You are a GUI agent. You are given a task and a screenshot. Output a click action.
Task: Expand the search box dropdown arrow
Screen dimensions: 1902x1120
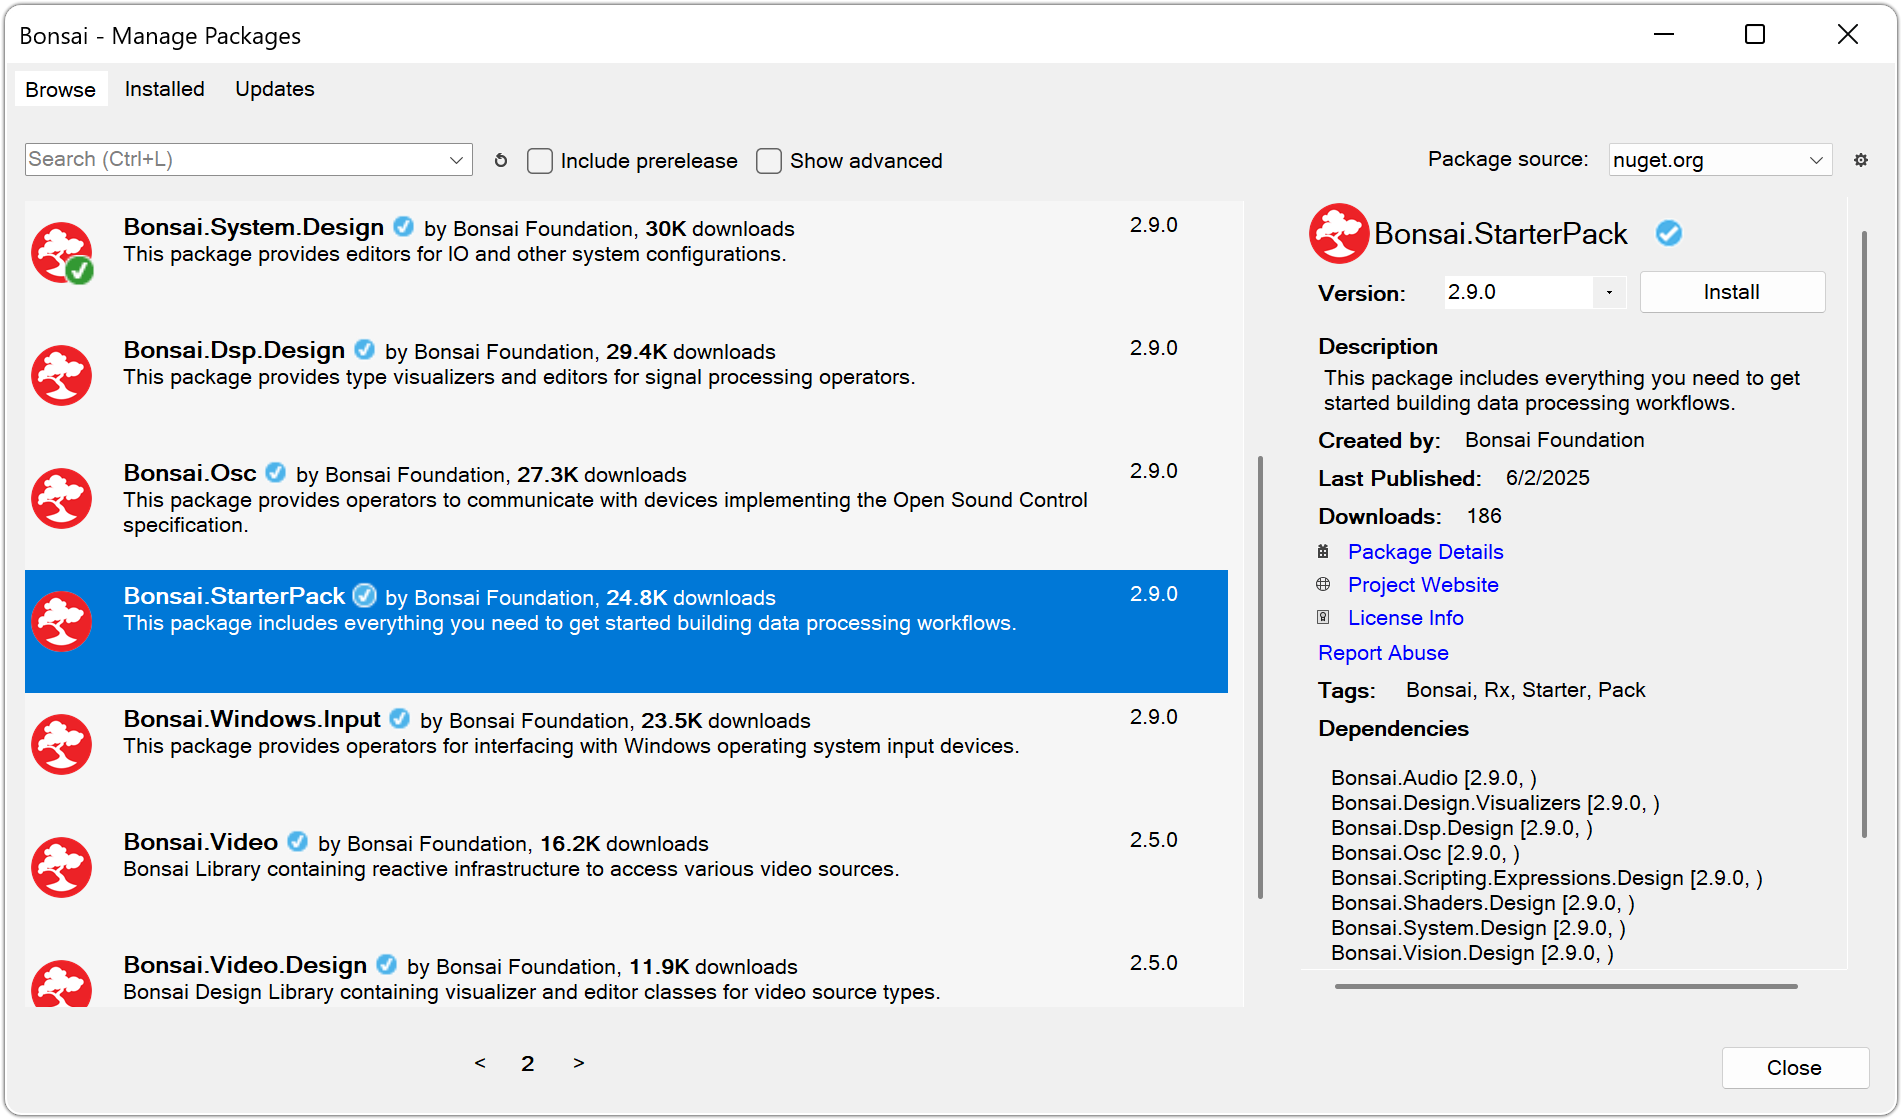tap(456, 160)
